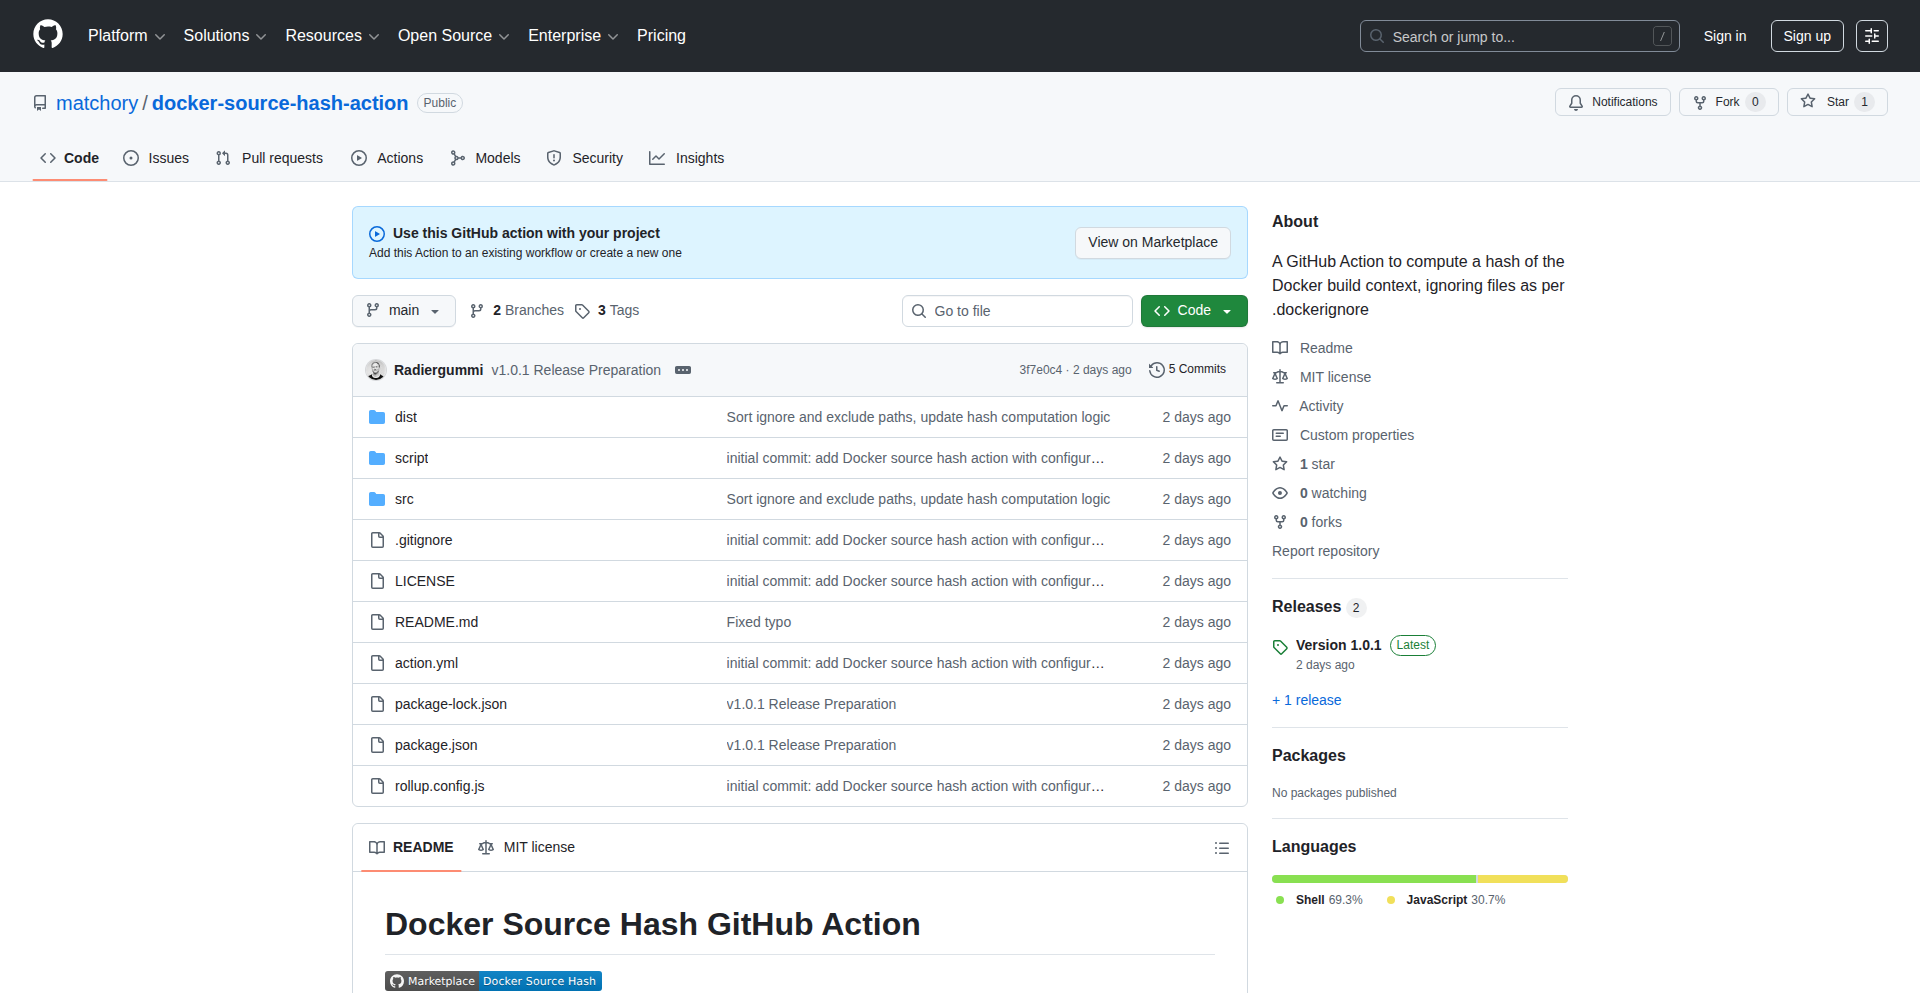Open the Activity pulse icon

1280,406
